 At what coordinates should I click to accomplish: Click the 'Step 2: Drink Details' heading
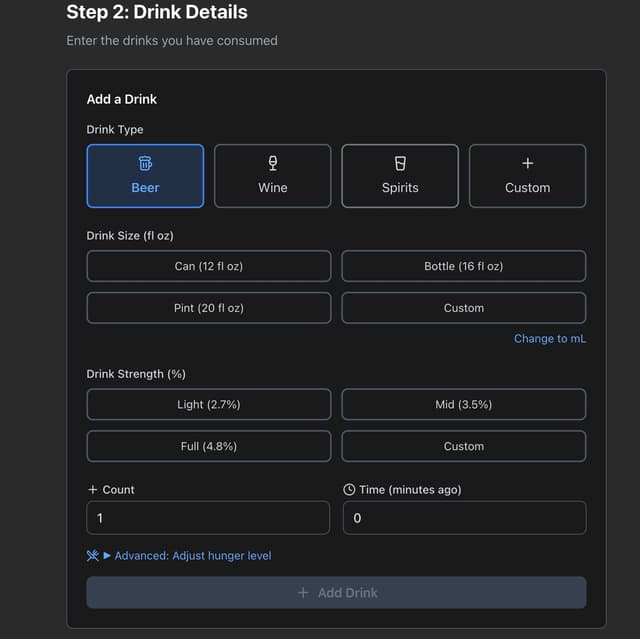[x=157, y=12]
